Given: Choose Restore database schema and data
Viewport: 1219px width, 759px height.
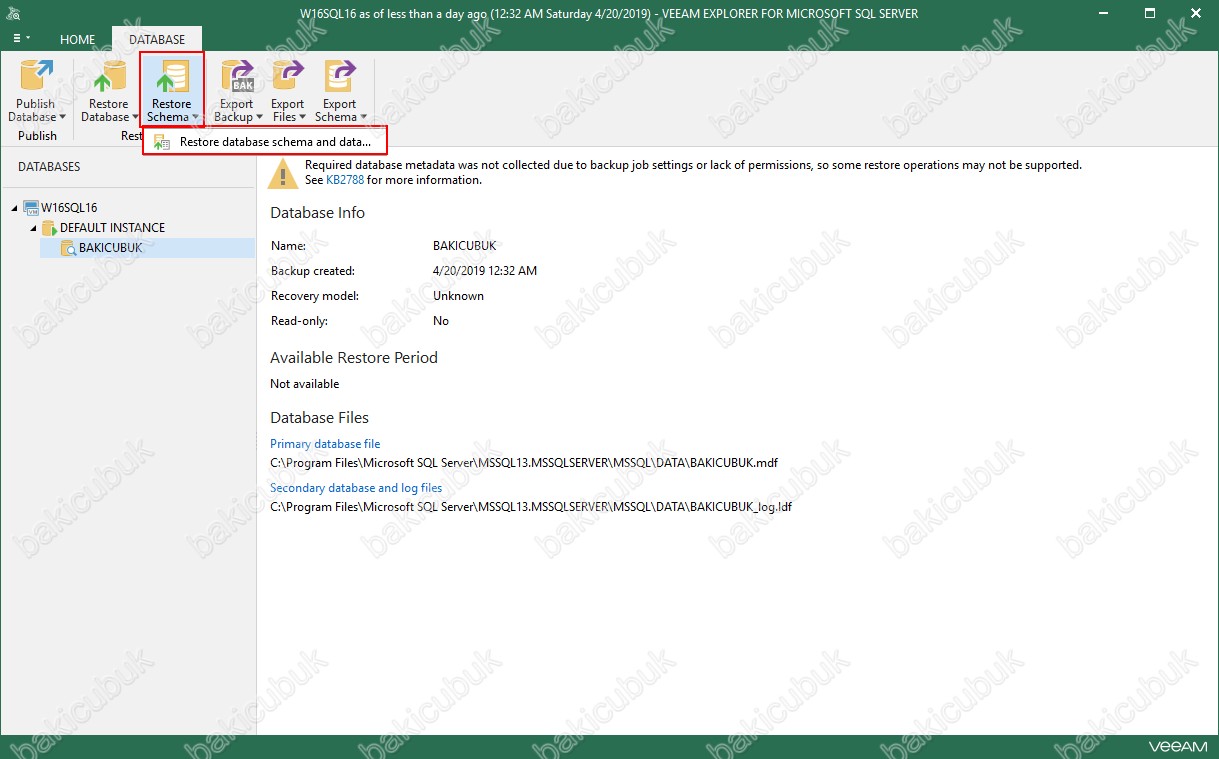Looking at the screenshot, I should [264, 142].
